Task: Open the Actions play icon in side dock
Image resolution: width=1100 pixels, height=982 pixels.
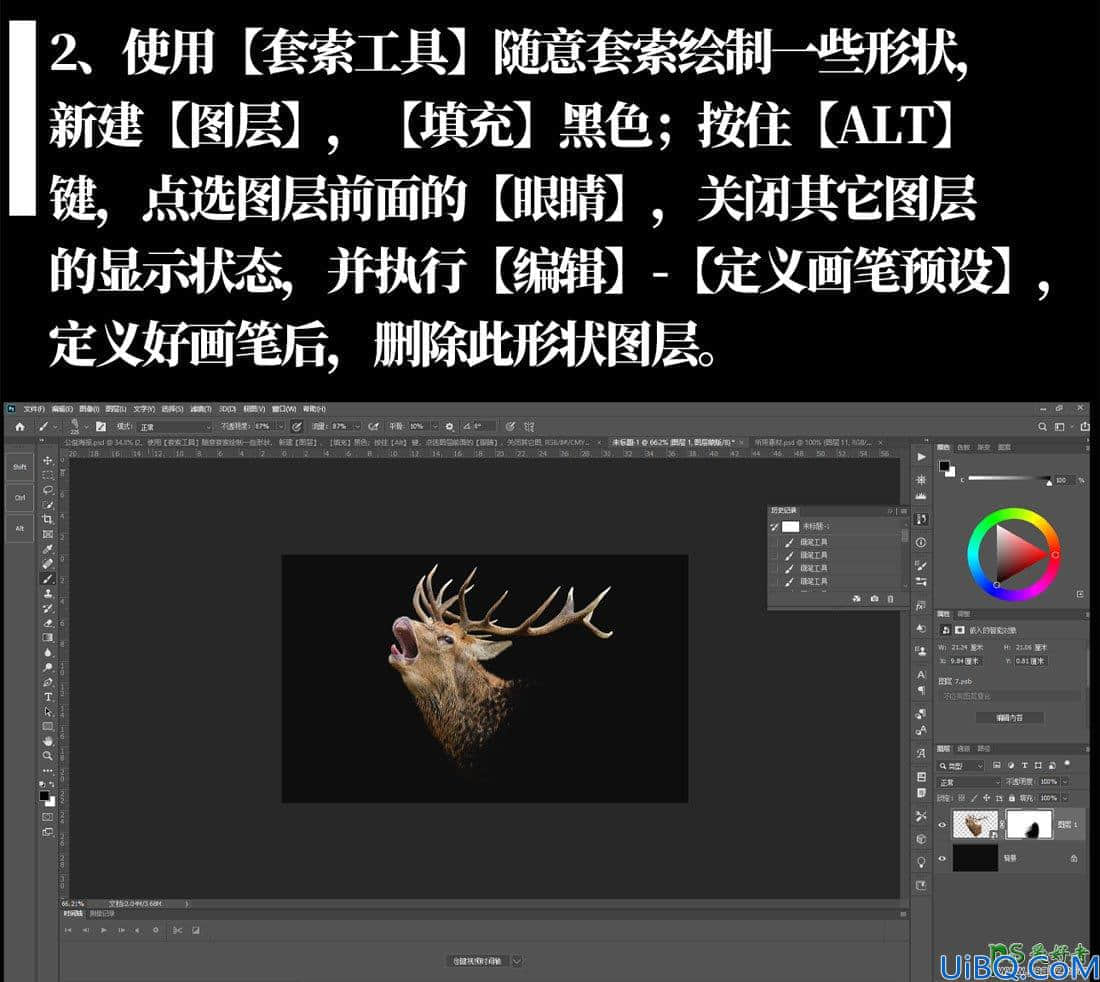Action: click(921, 457)
